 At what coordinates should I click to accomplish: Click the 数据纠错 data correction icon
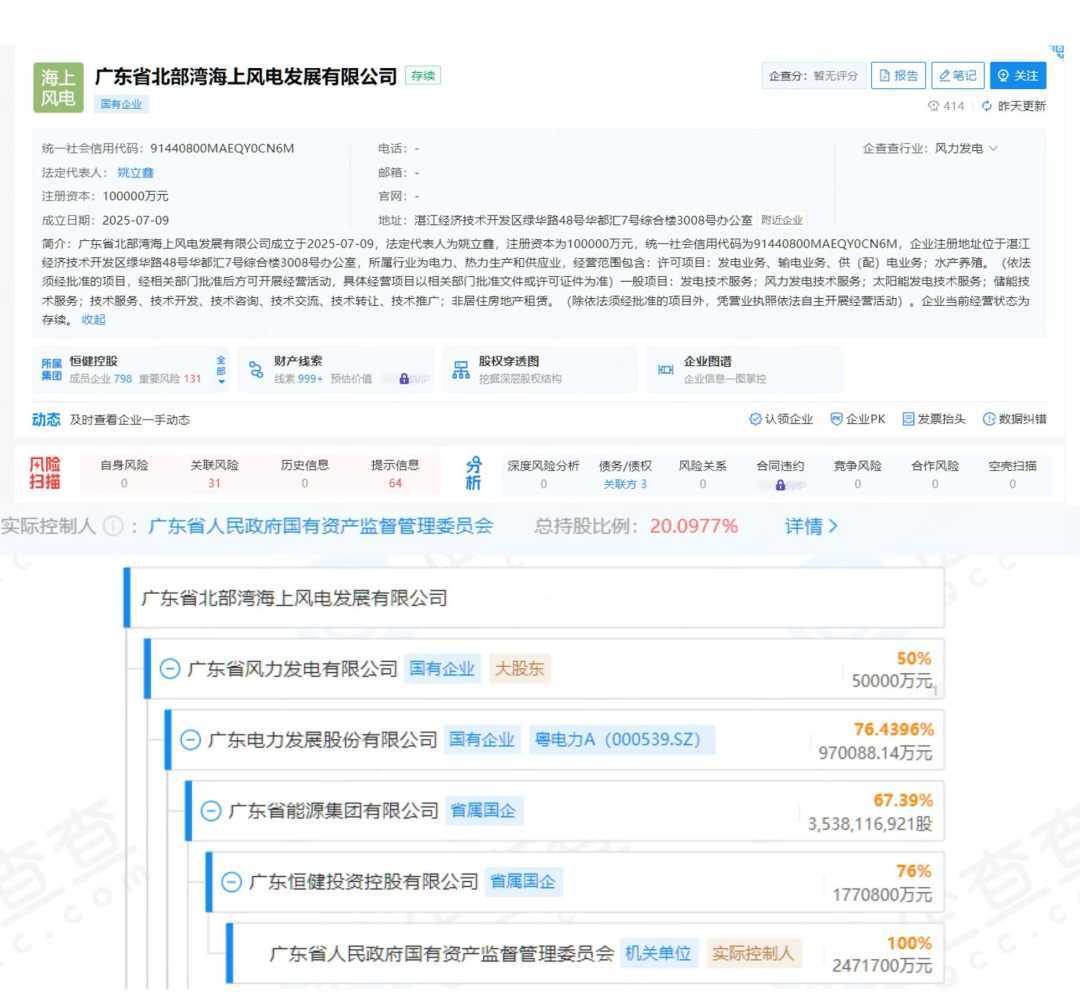989,420
